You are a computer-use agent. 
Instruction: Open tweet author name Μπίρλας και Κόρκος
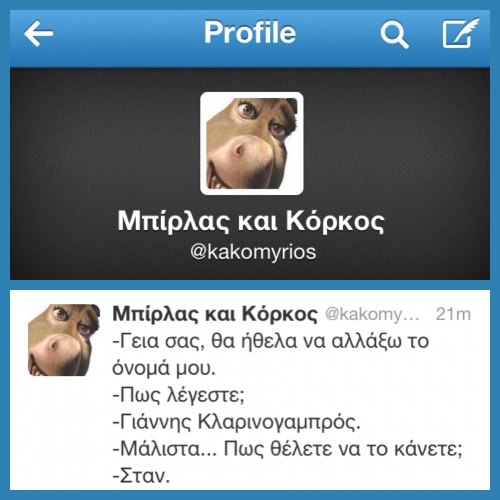215,314
